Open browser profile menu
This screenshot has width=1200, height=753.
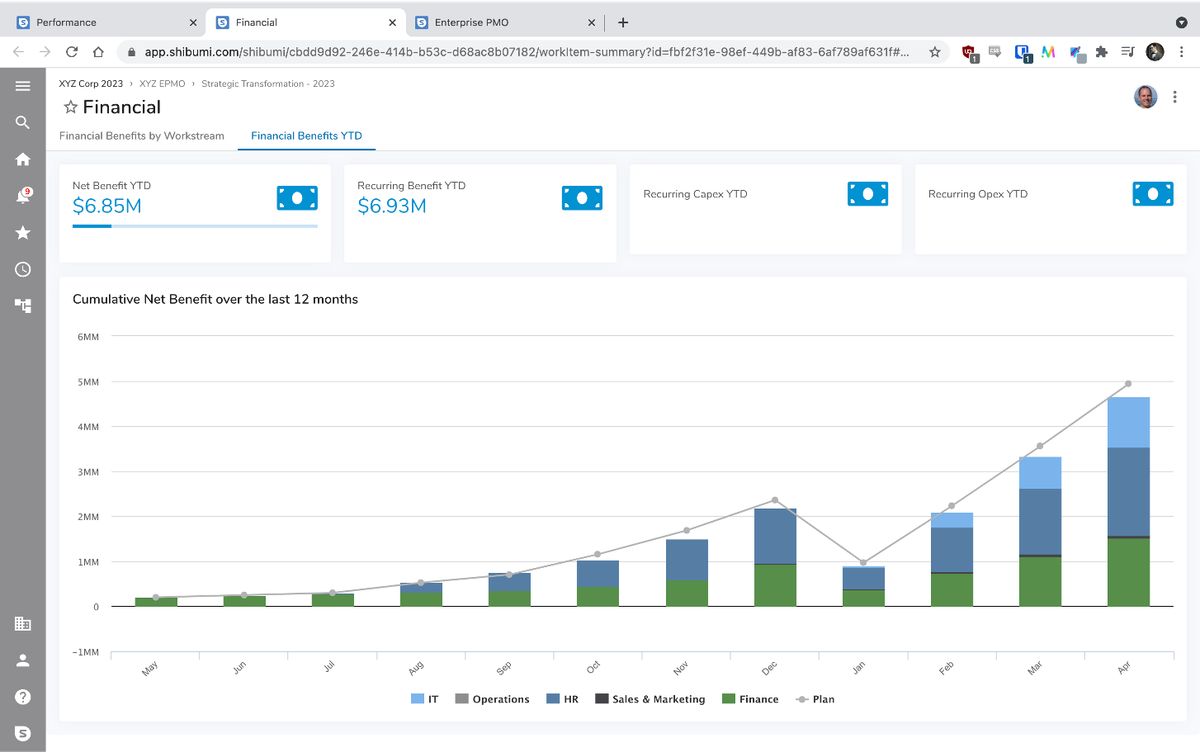click(x=1155, y=51)
